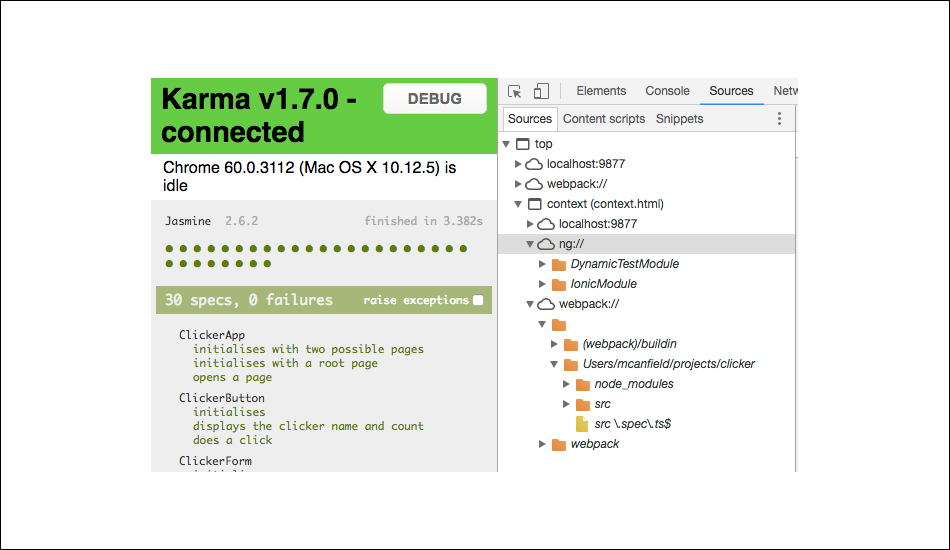Click the (webpack)/buildin folder icon

(571, 345)
